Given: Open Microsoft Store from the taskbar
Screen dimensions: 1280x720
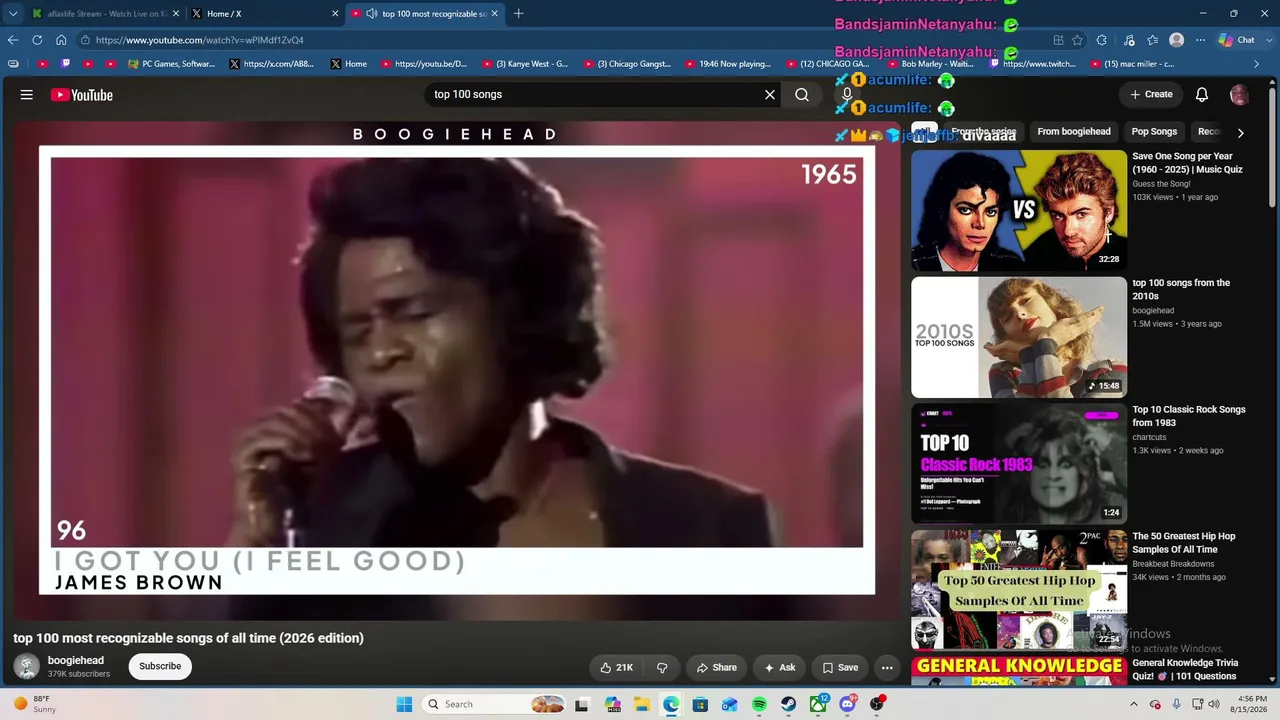Looking at the screenshot, I should (700, 704).
